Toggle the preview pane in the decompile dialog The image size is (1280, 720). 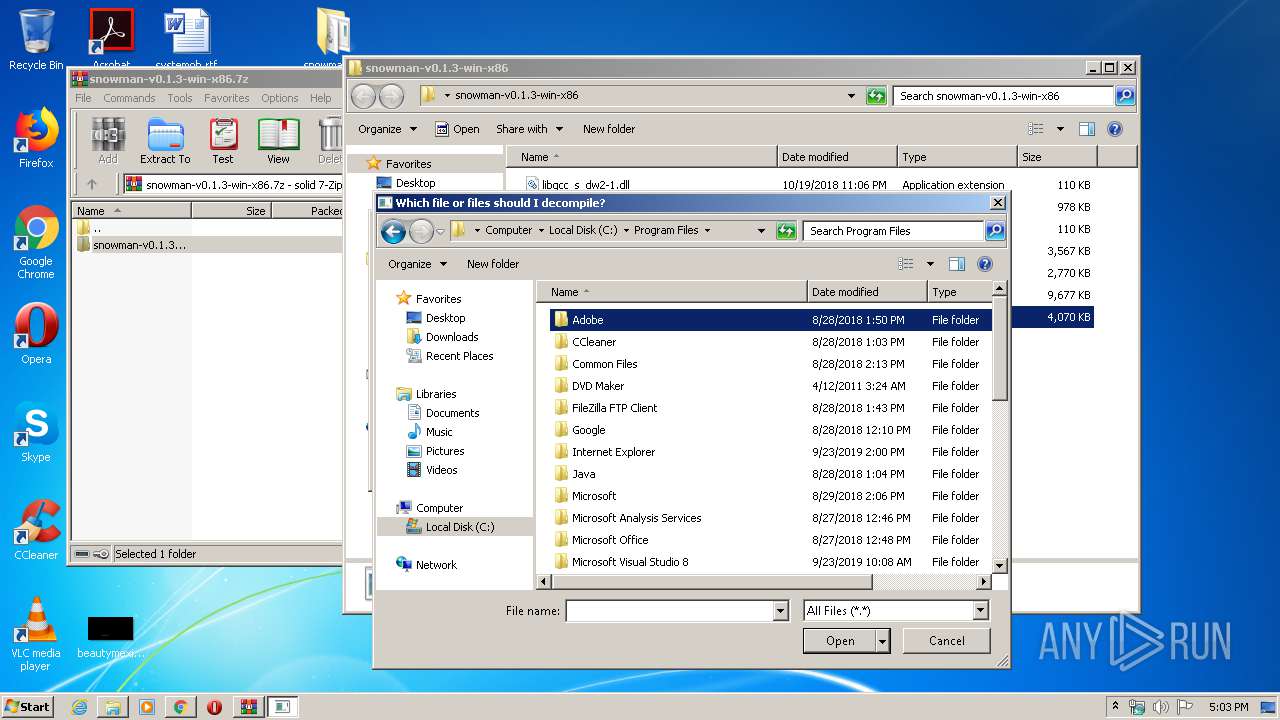point(956,264)
